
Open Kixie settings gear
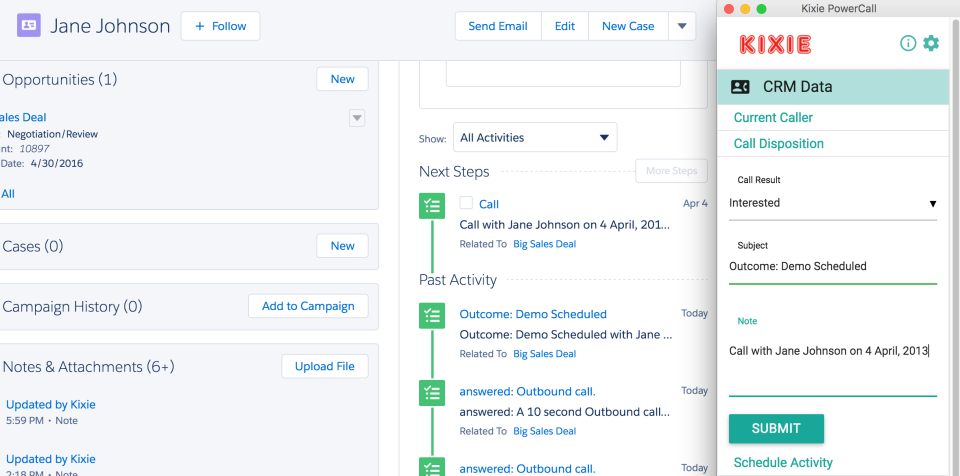tap(931, 43)
